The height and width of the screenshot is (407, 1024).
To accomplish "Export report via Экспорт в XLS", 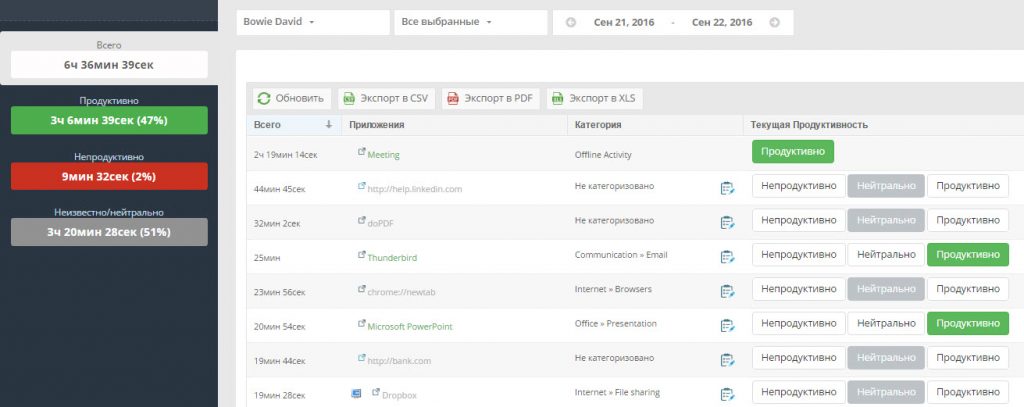I will [x=594, y=99].
